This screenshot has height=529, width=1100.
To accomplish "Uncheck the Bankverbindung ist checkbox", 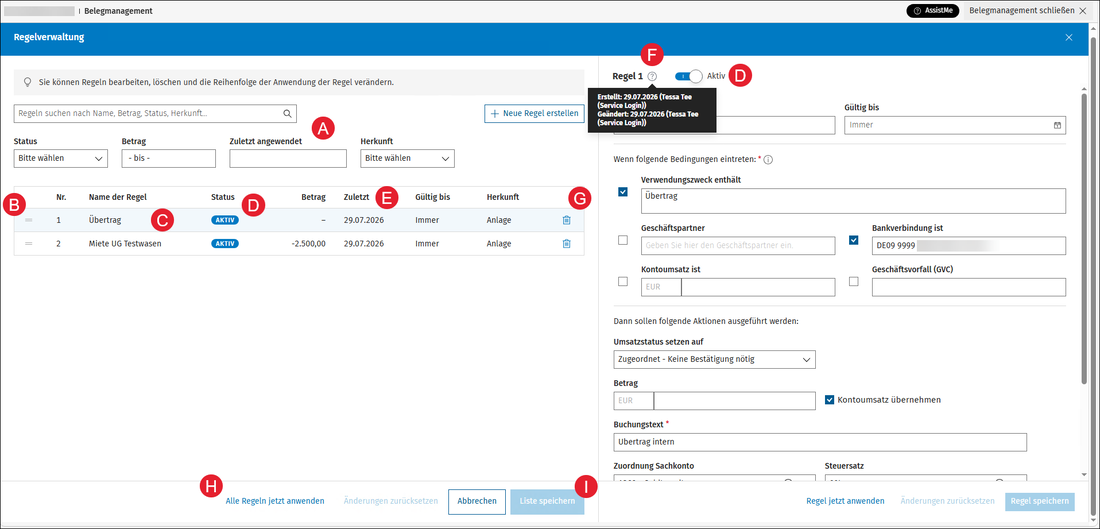I will point(854,241).
